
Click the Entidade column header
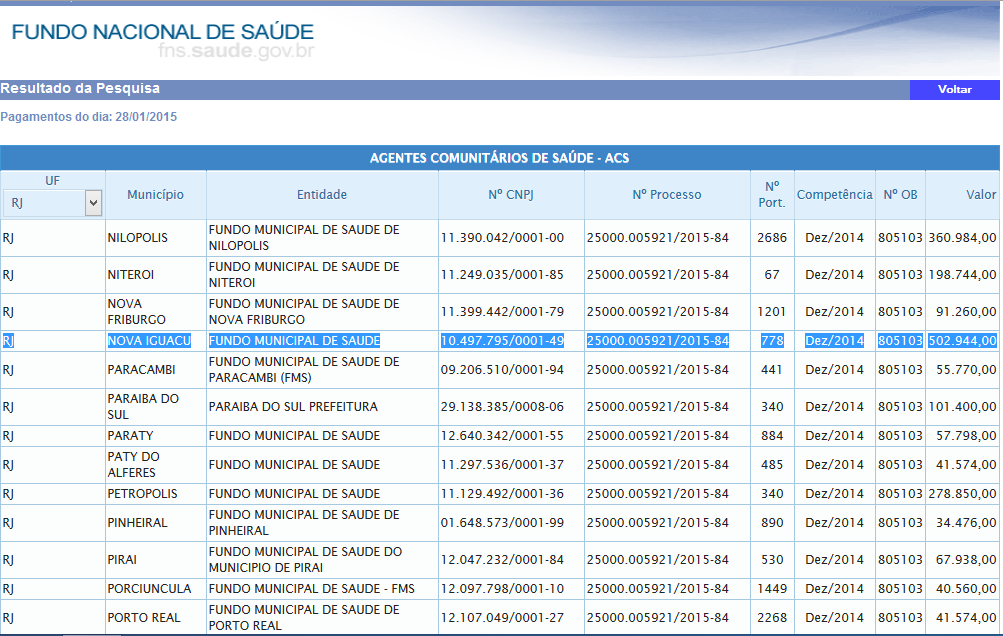pyautogui.click(x=322, y=195)
